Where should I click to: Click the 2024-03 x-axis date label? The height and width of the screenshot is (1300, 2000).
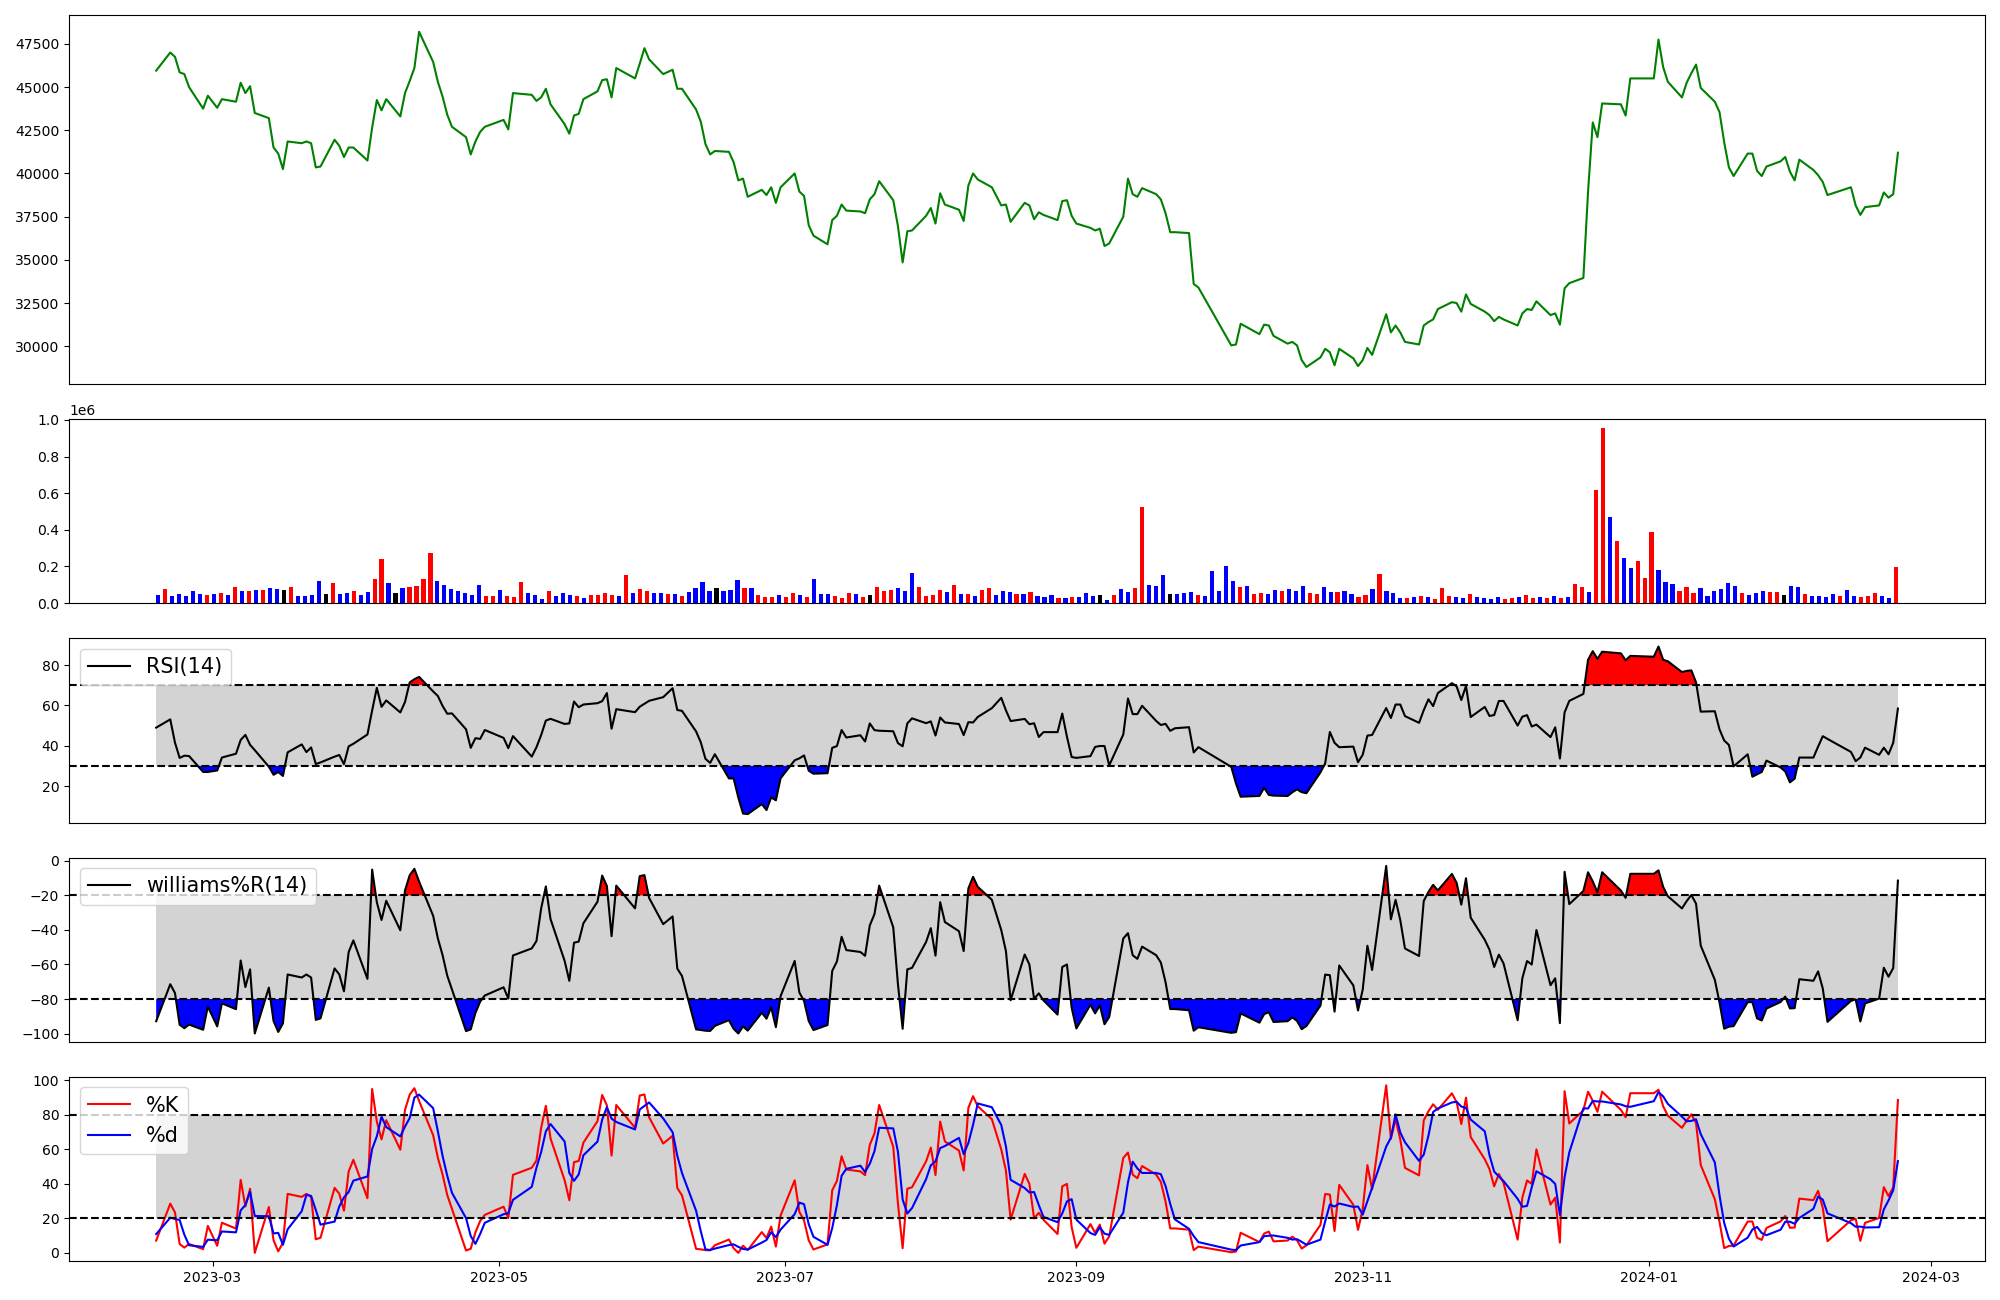click(x=1930, y=1277)
